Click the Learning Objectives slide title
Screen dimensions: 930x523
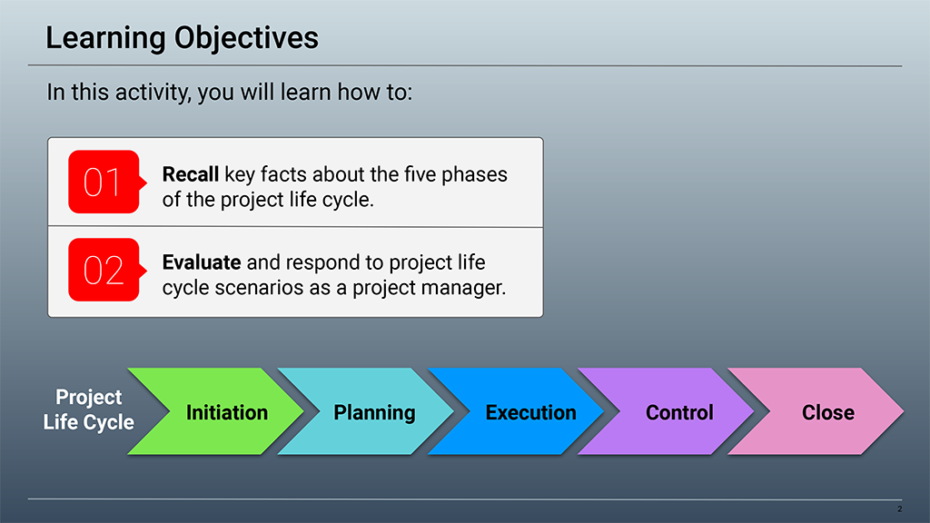pyautogui.click(x=182, y=38)
